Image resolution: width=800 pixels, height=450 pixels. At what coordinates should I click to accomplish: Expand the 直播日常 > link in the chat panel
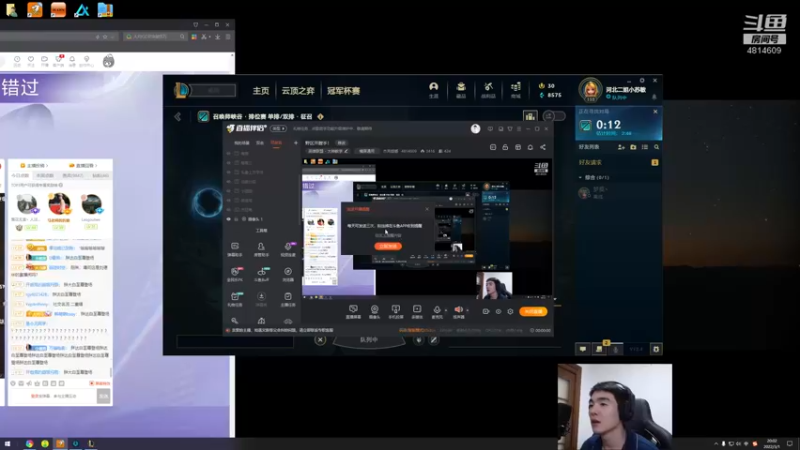pos(84,166)
